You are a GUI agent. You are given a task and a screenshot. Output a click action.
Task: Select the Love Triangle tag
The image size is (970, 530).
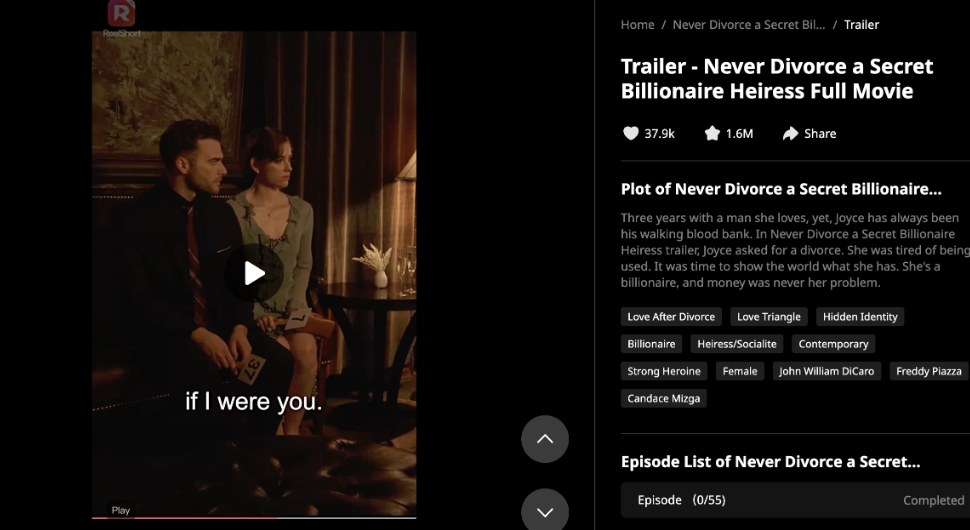[x=768, y=317]
